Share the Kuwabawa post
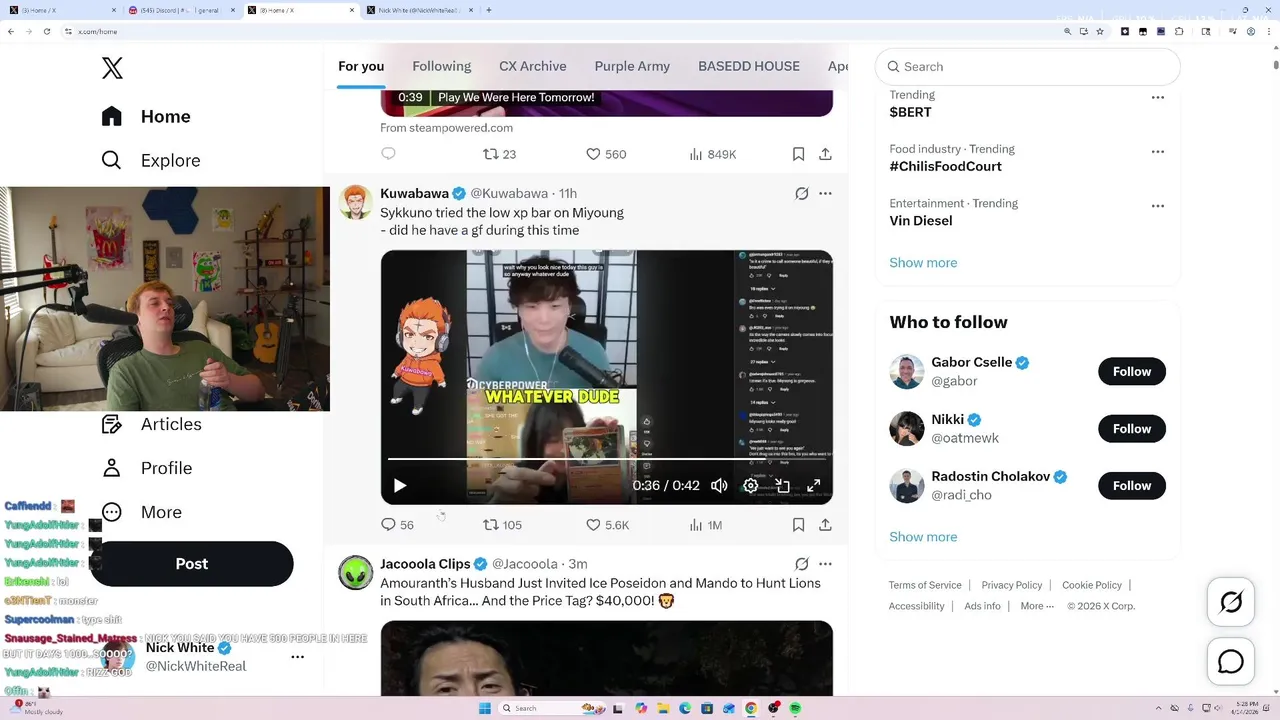Screen dimensions: 1280x720 point(825,524)
